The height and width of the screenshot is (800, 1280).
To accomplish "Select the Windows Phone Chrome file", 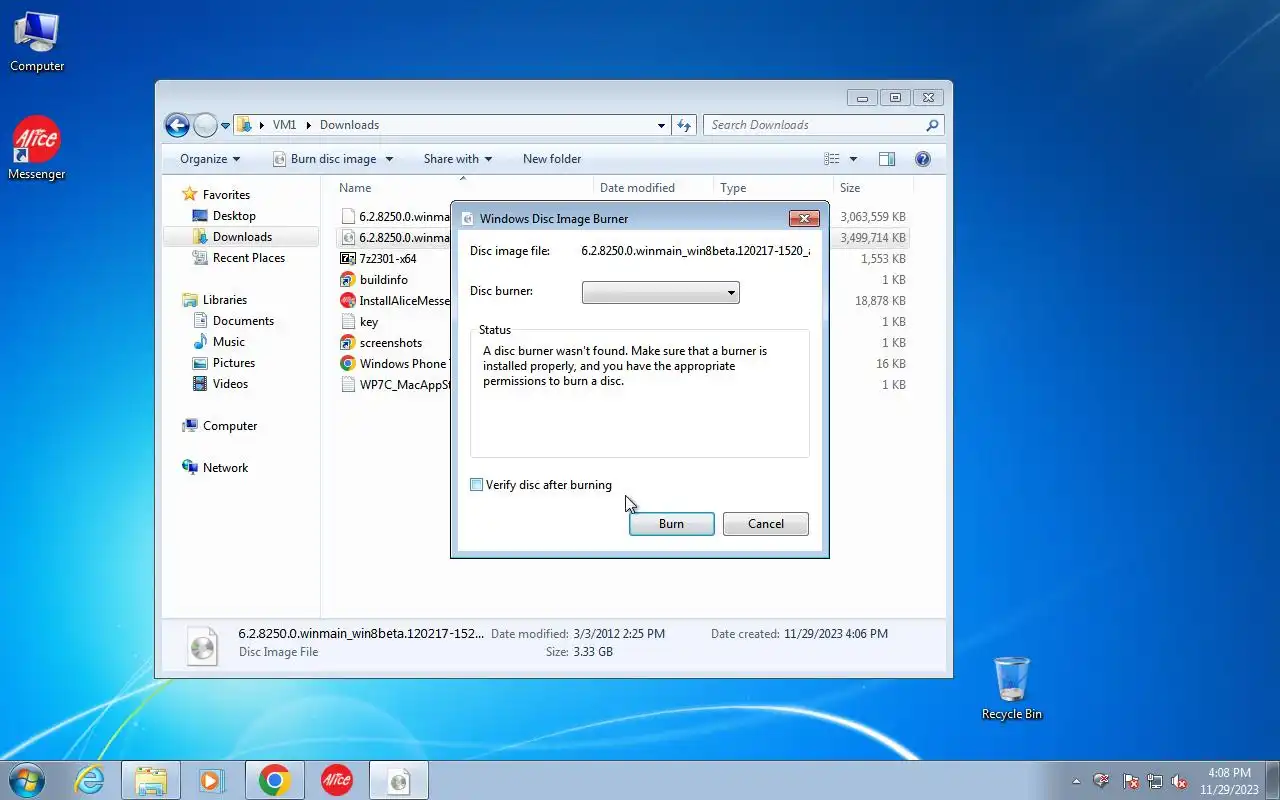I will pos(394,364).
